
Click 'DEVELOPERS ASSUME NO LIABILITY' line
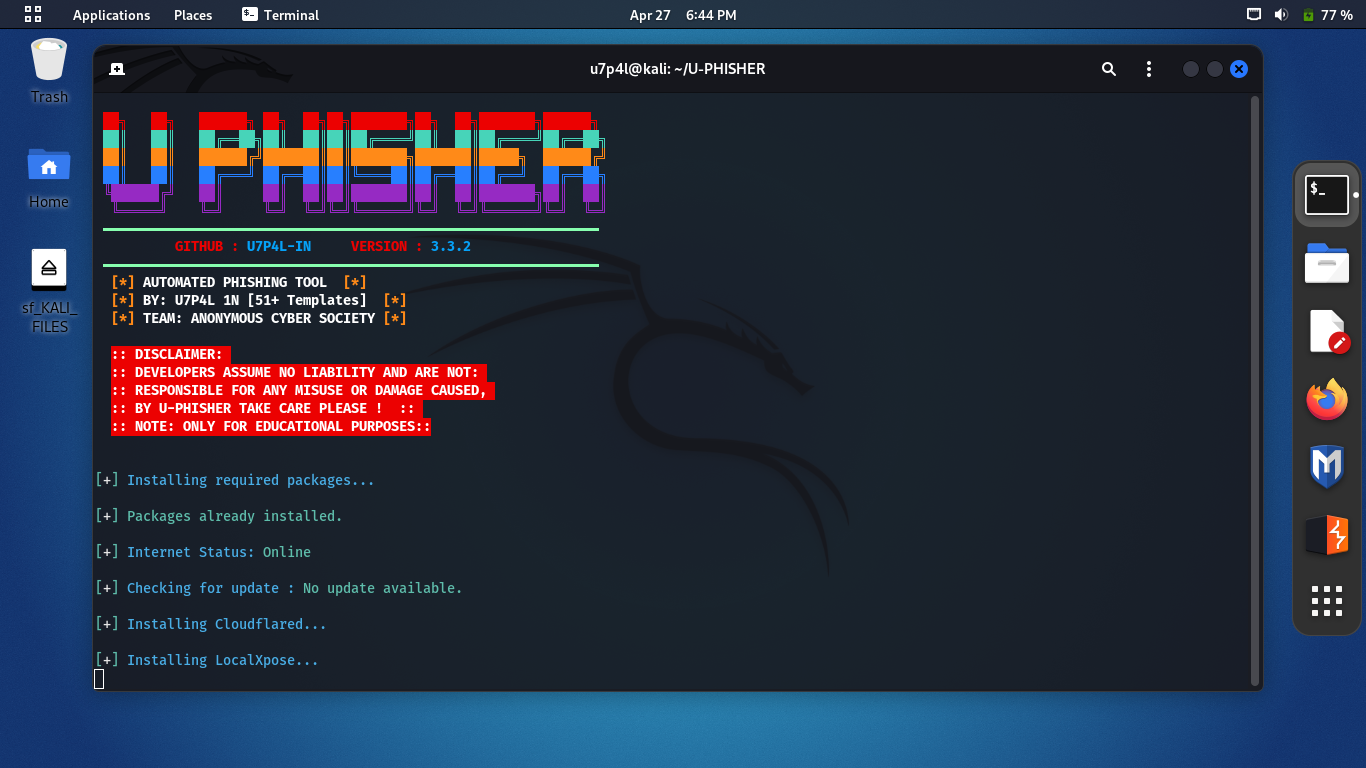pyautogui.click(x=299, y=372)
